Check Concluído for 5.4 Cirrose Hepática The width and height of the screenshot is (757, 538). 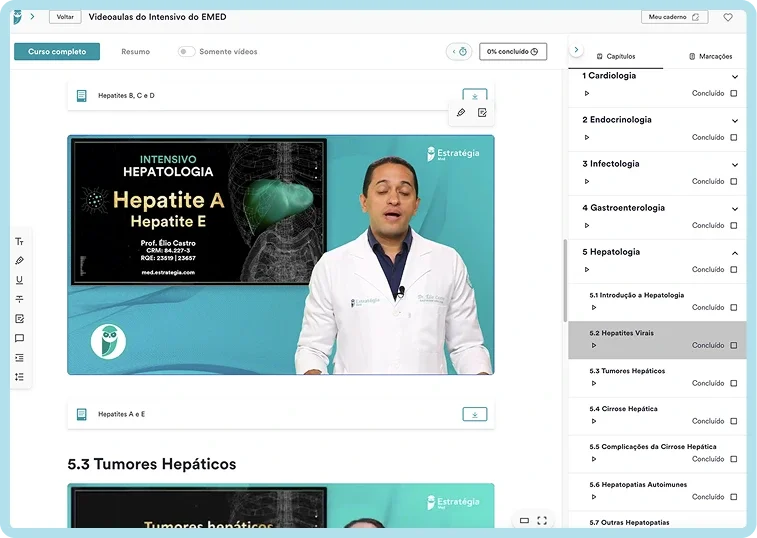[734, 421]
